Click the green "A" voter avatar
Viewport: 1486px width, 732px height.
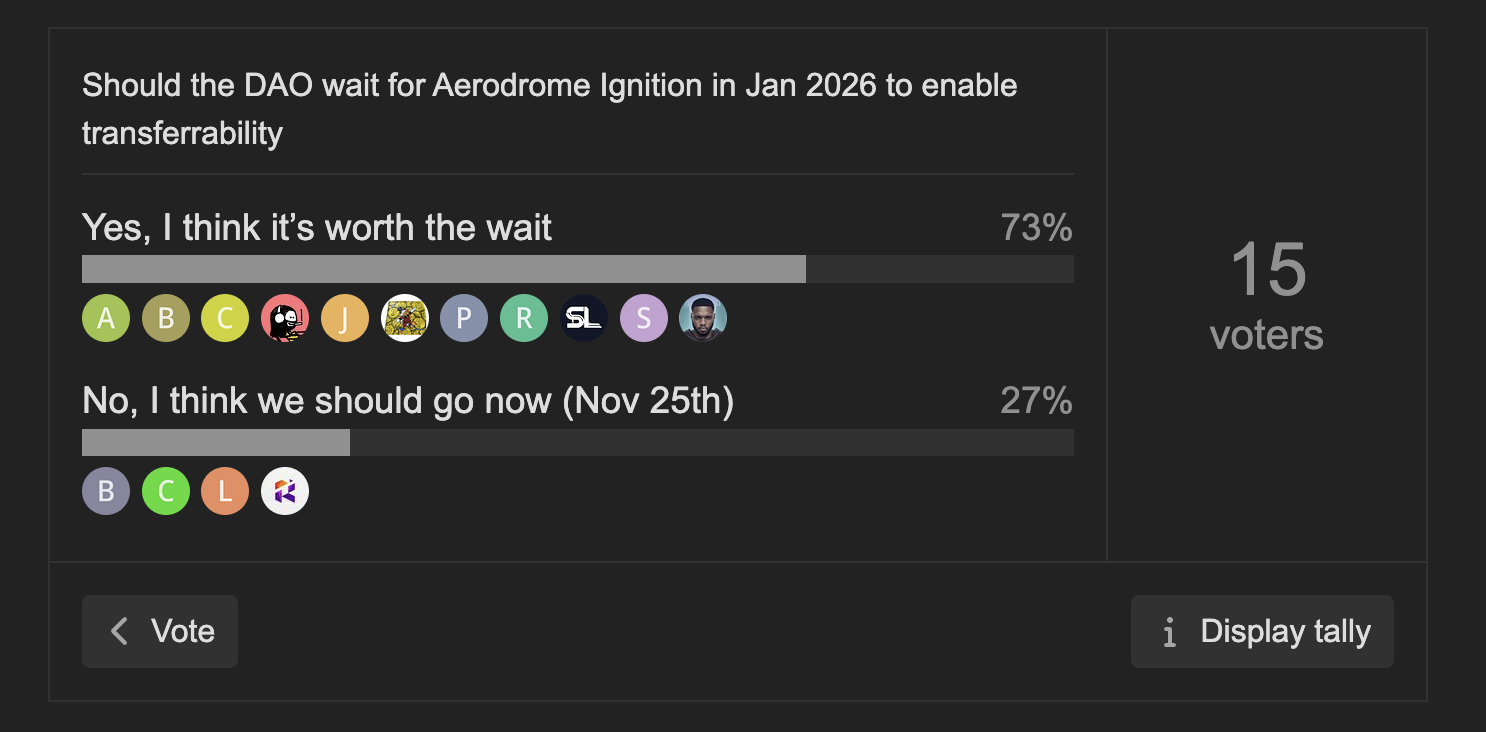(106, 319)
